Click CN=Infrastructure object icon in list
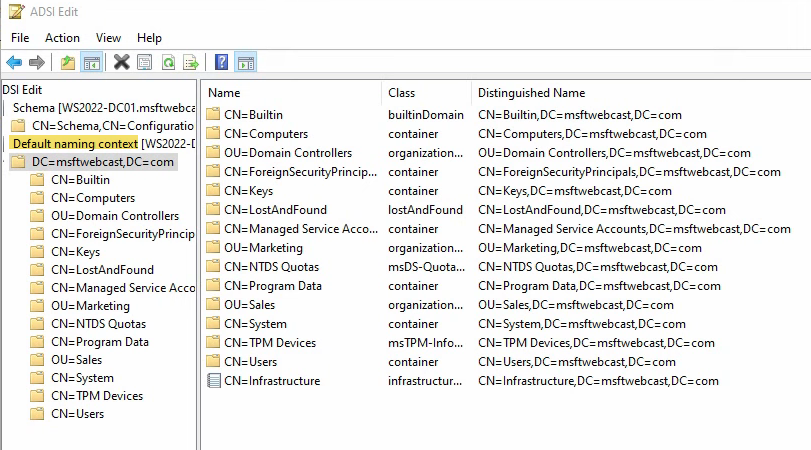Image resolution: width=811 pixels, height=450 pixels. tap(214, 381)
